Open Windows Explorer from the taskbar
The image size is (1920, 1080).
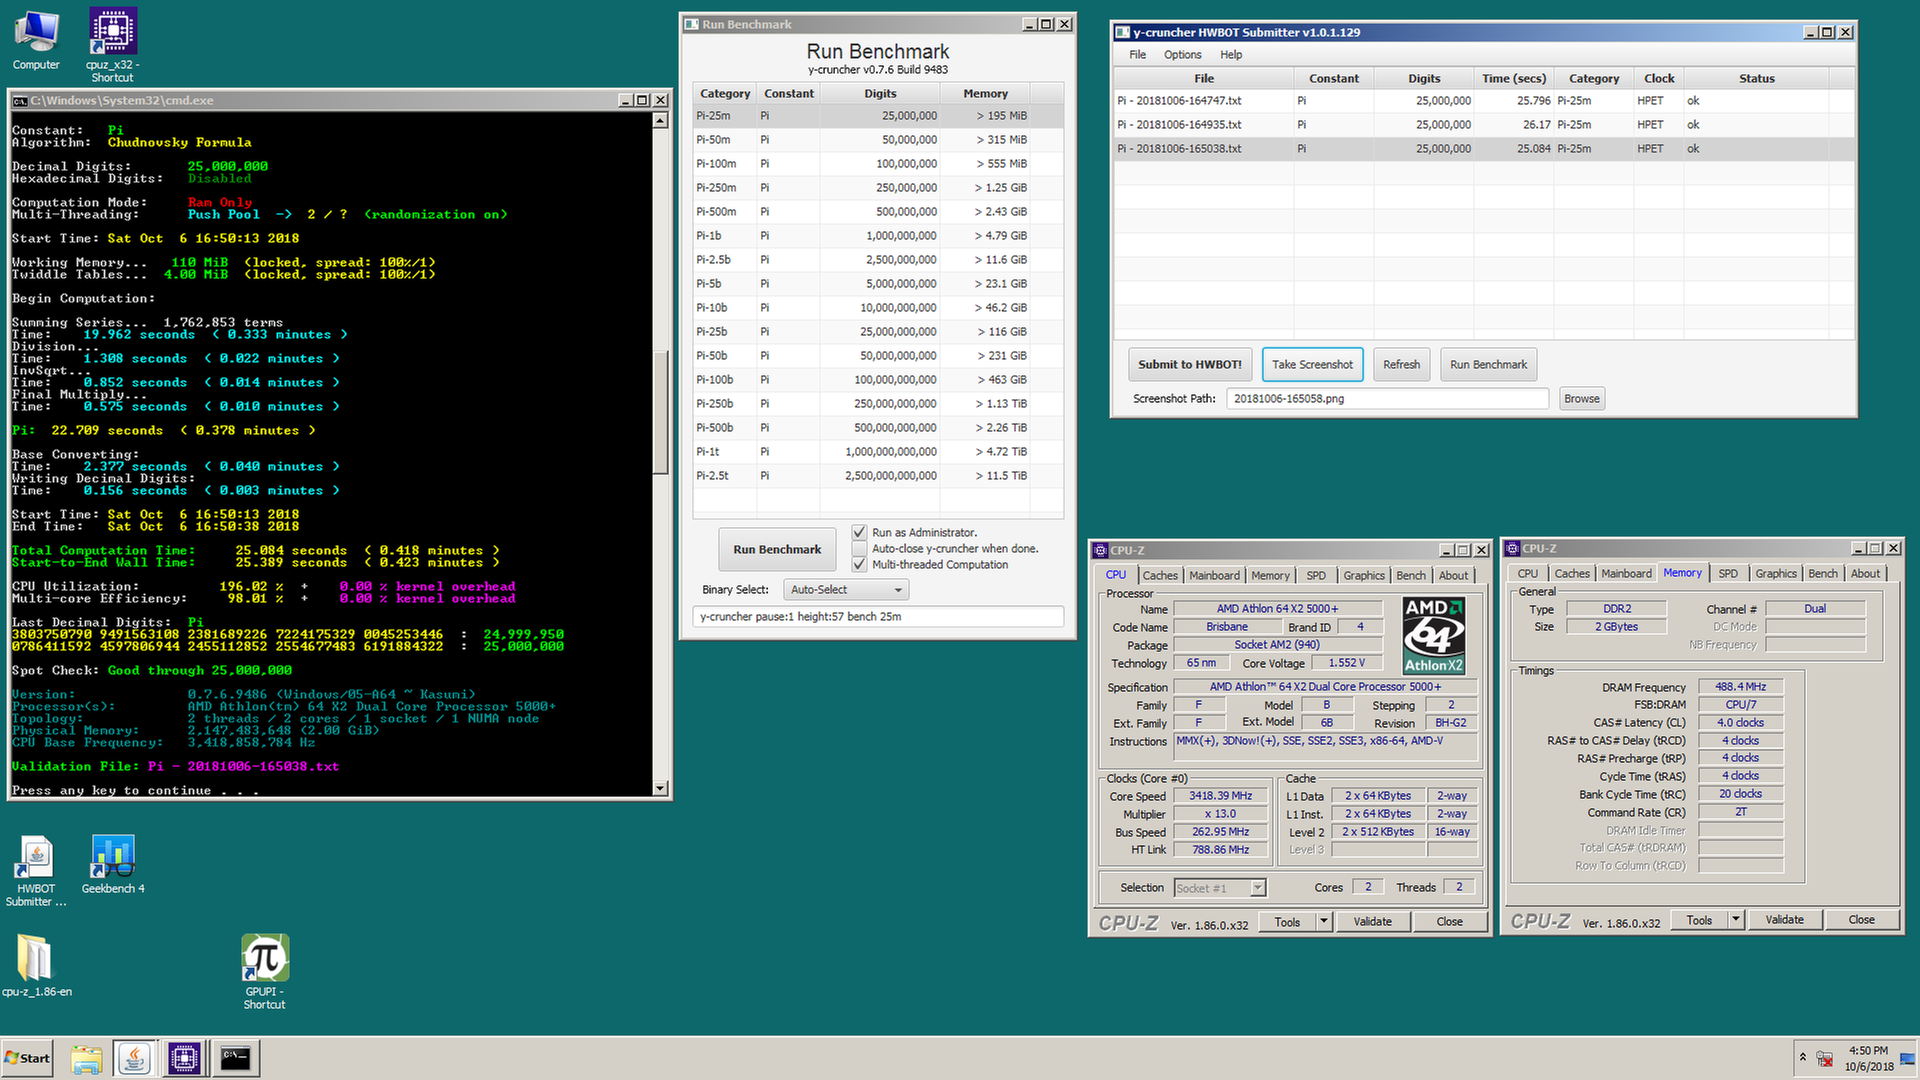[x=86, y=1058]
